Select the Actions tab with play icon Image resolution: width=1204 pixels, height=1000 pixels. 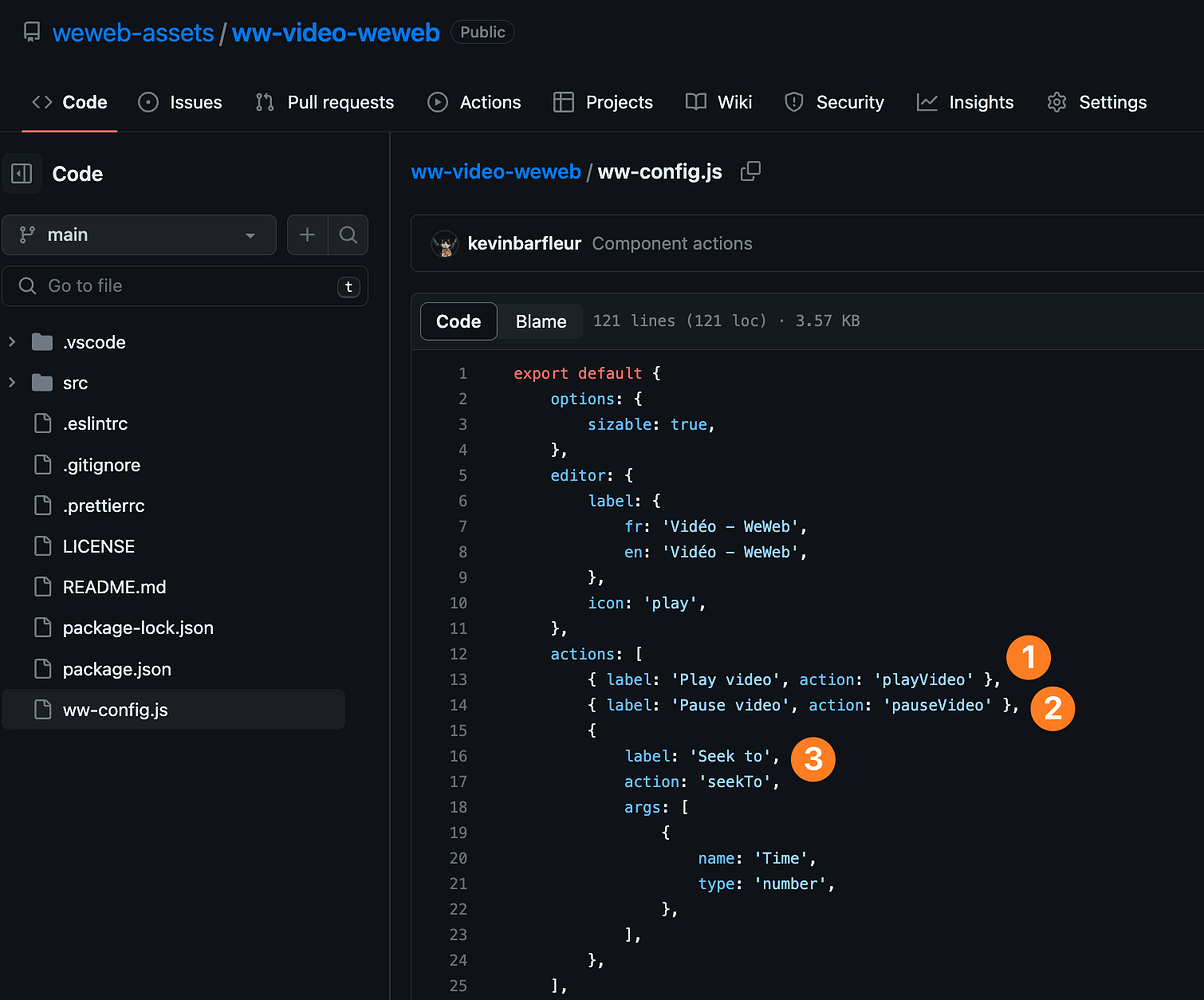436,102
